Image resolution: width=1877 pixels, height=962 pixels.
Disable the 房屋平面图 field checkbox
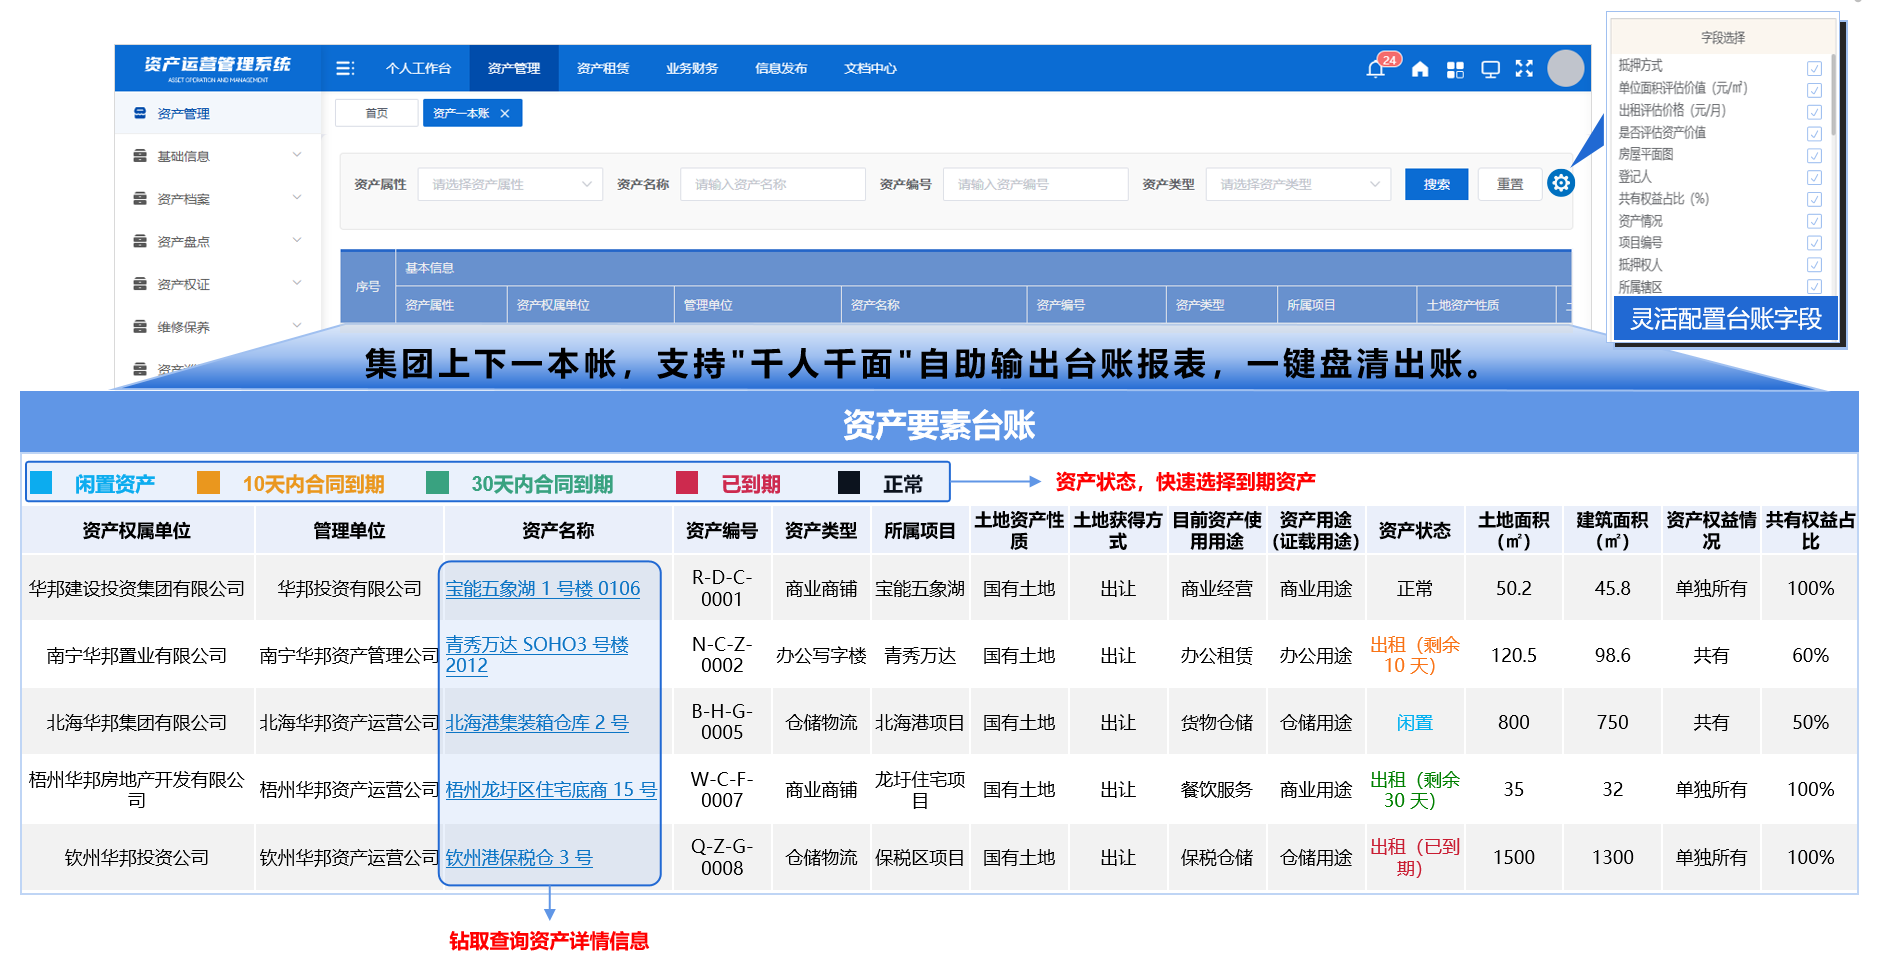[x=1814, y=155]
